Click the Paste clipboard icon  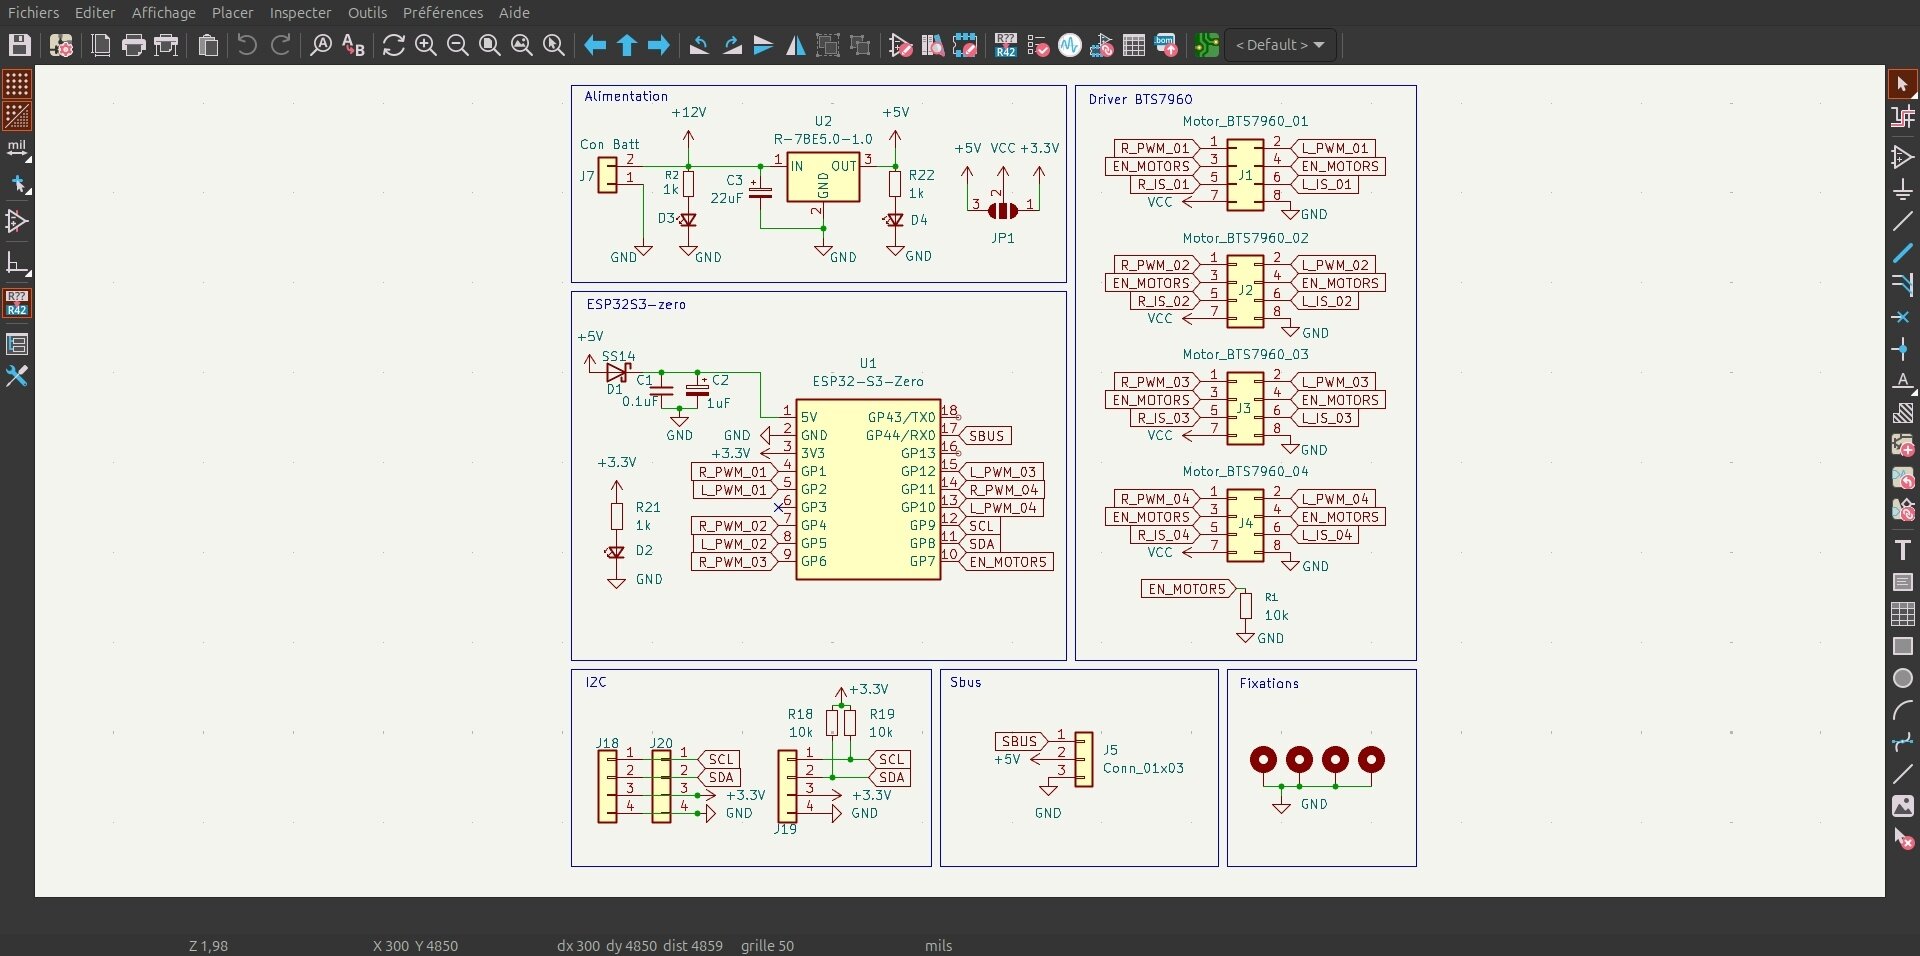coord(208,45)
